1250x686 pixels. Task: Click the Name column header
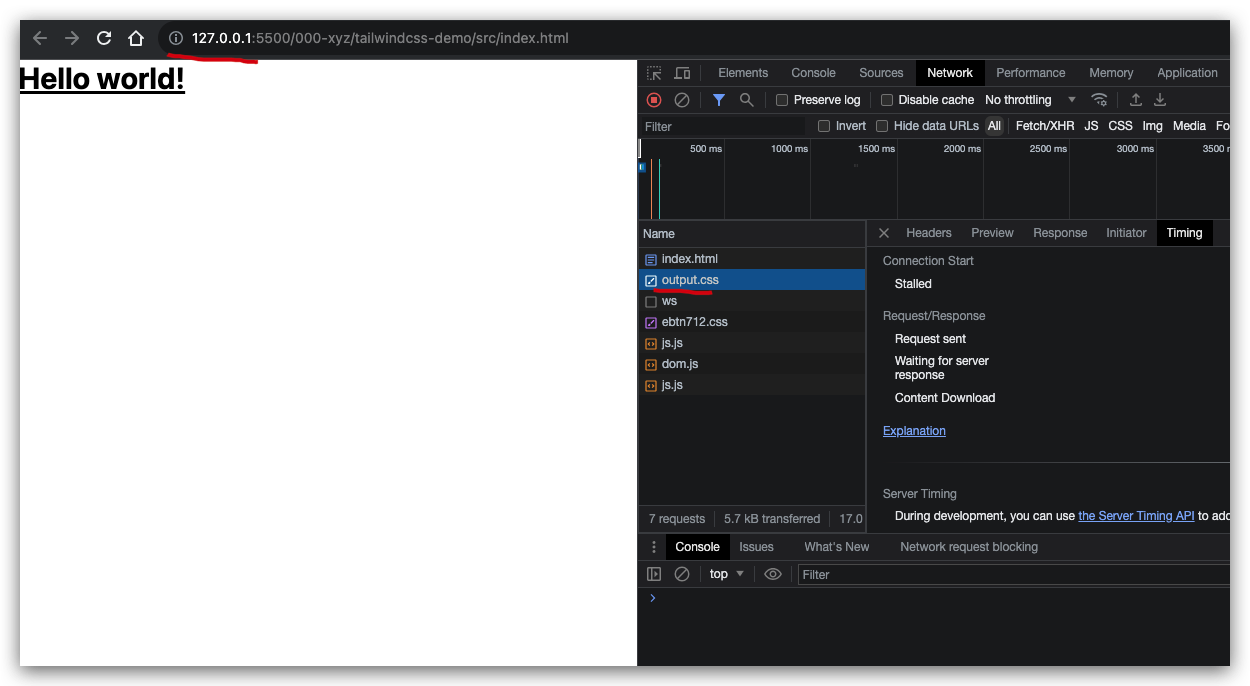752,234
